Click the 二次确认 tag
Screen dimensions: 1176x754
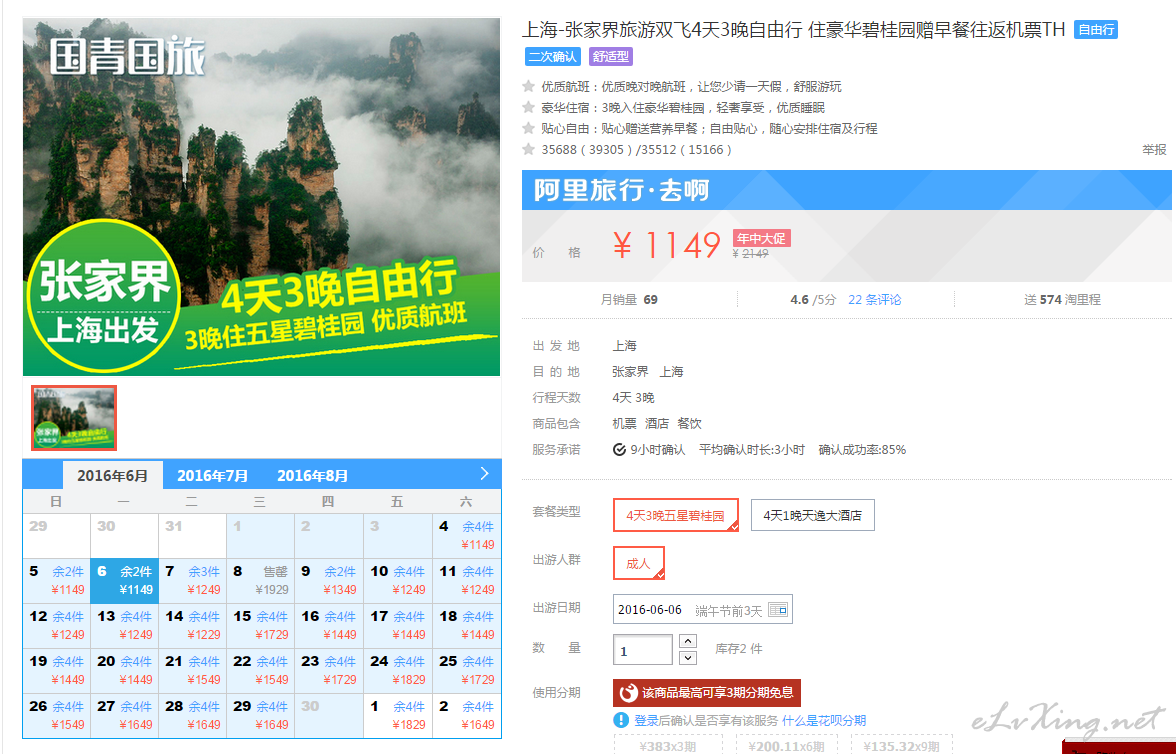[x=553, y=56]
